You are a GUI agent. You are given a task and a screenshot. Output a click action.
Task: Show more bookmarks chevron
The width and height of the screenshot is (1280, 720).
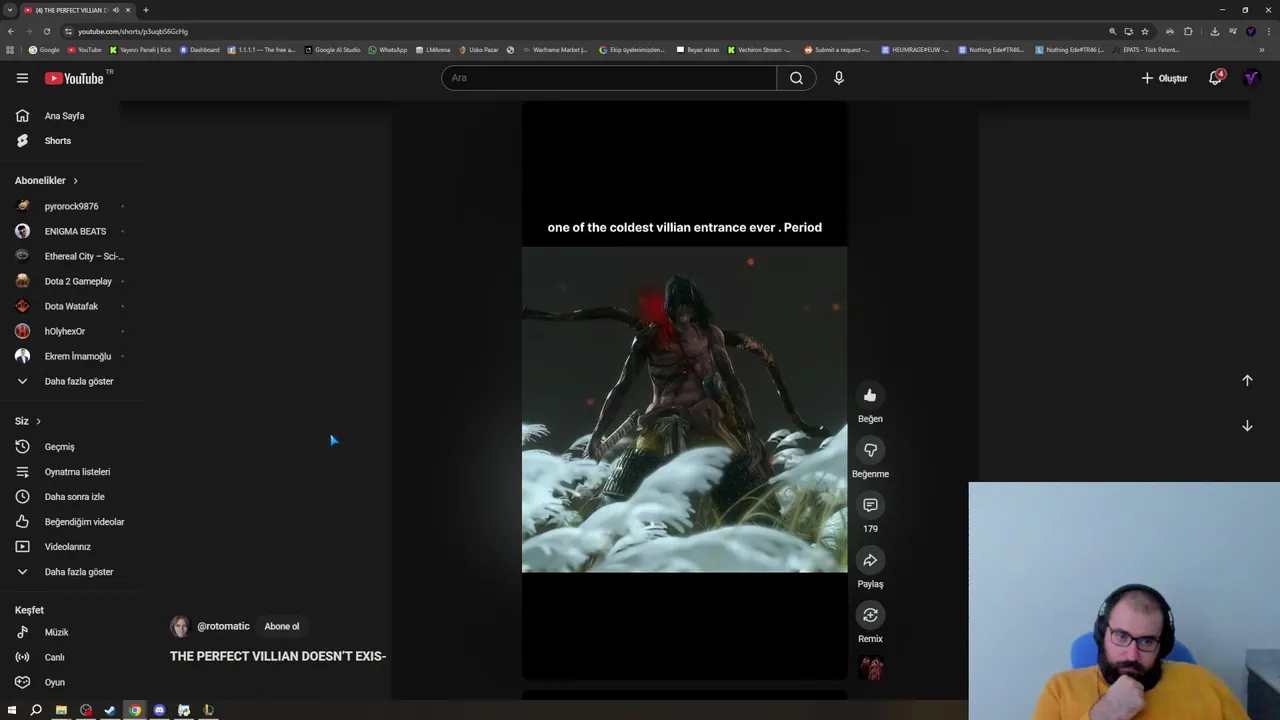tap(1262, 49)
